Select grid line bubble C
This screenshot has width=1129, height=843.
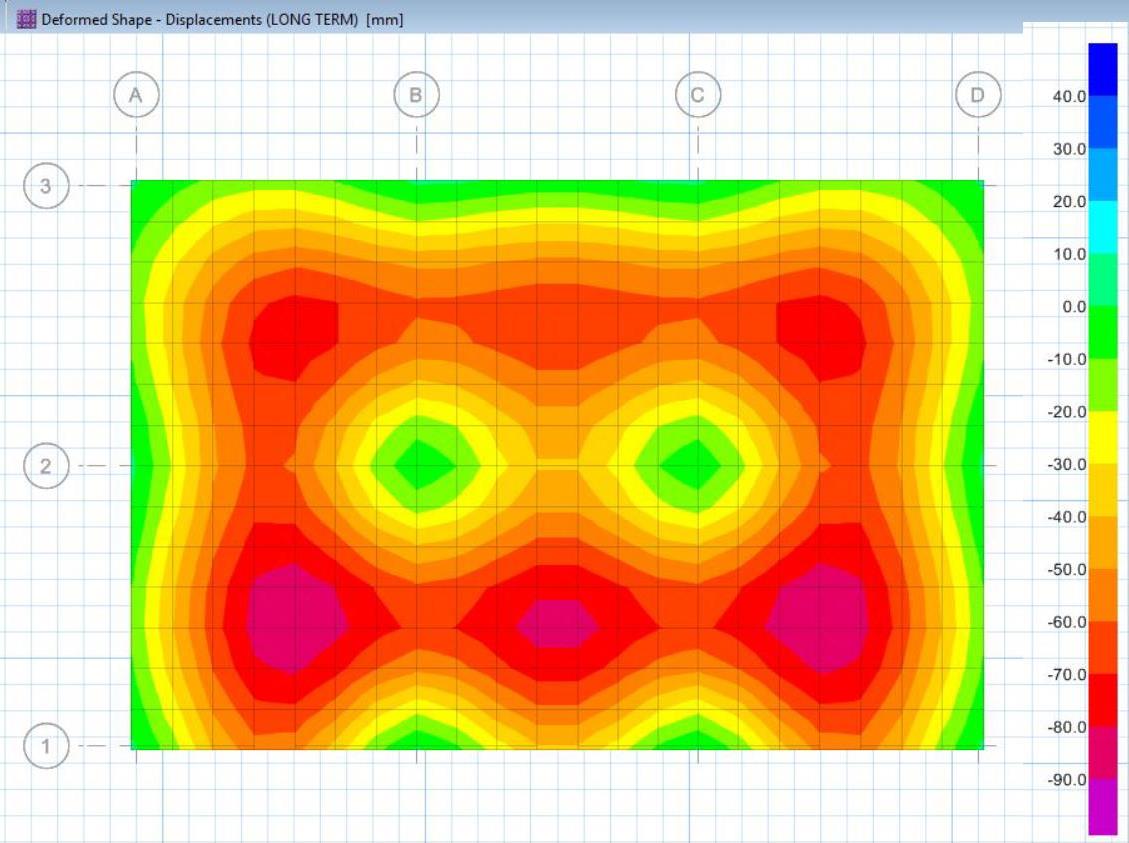pos(698,95)
